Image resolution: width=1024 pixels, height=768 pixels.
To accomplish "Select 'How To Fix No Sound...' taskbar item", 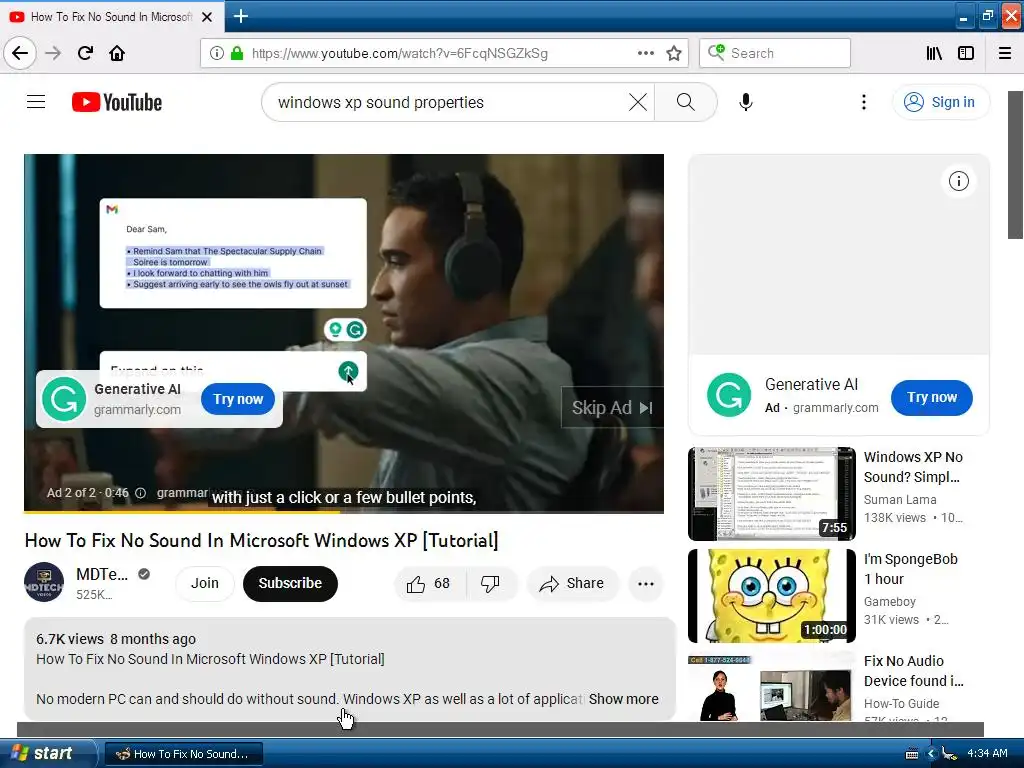I will click(184, 754).
